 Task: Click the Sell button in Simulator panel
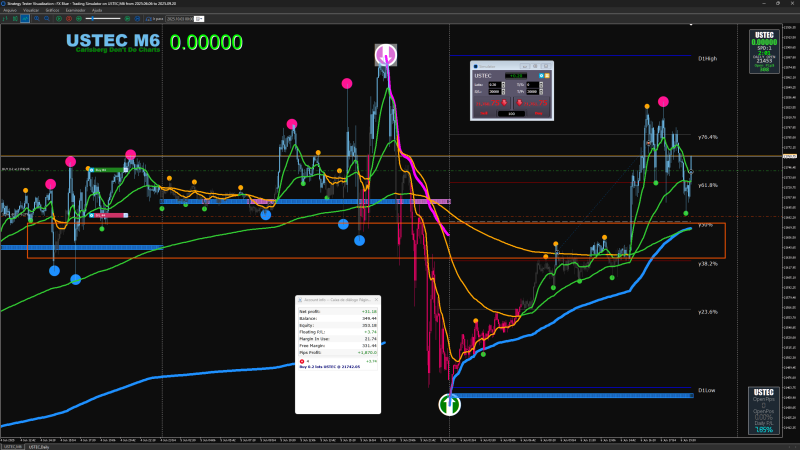pos(484,113)
